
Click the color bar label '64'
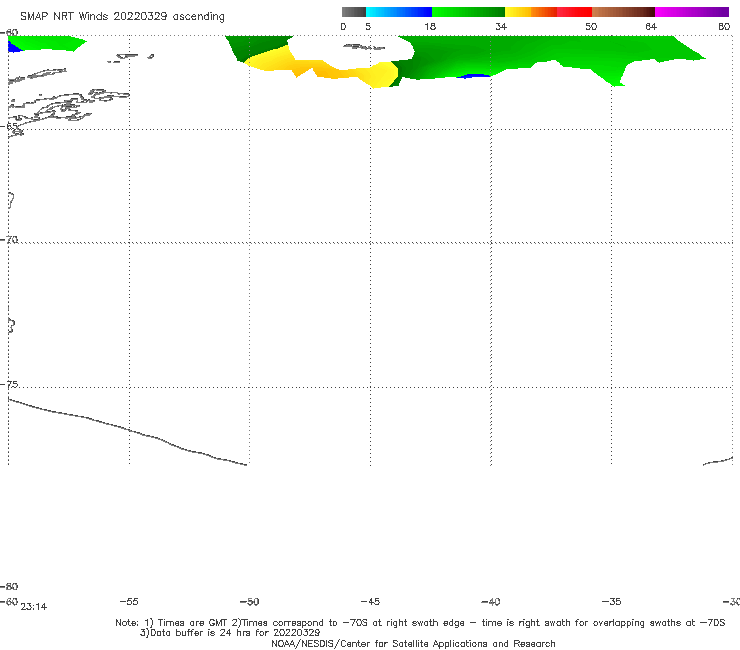coord(651,26)
